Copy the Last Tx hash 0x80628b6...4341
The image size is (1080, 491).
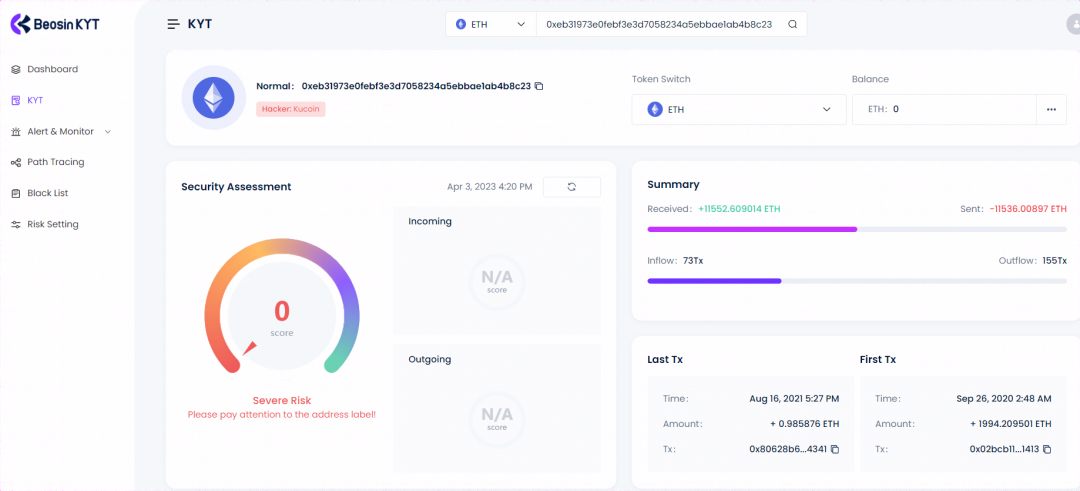pos(835,450)
